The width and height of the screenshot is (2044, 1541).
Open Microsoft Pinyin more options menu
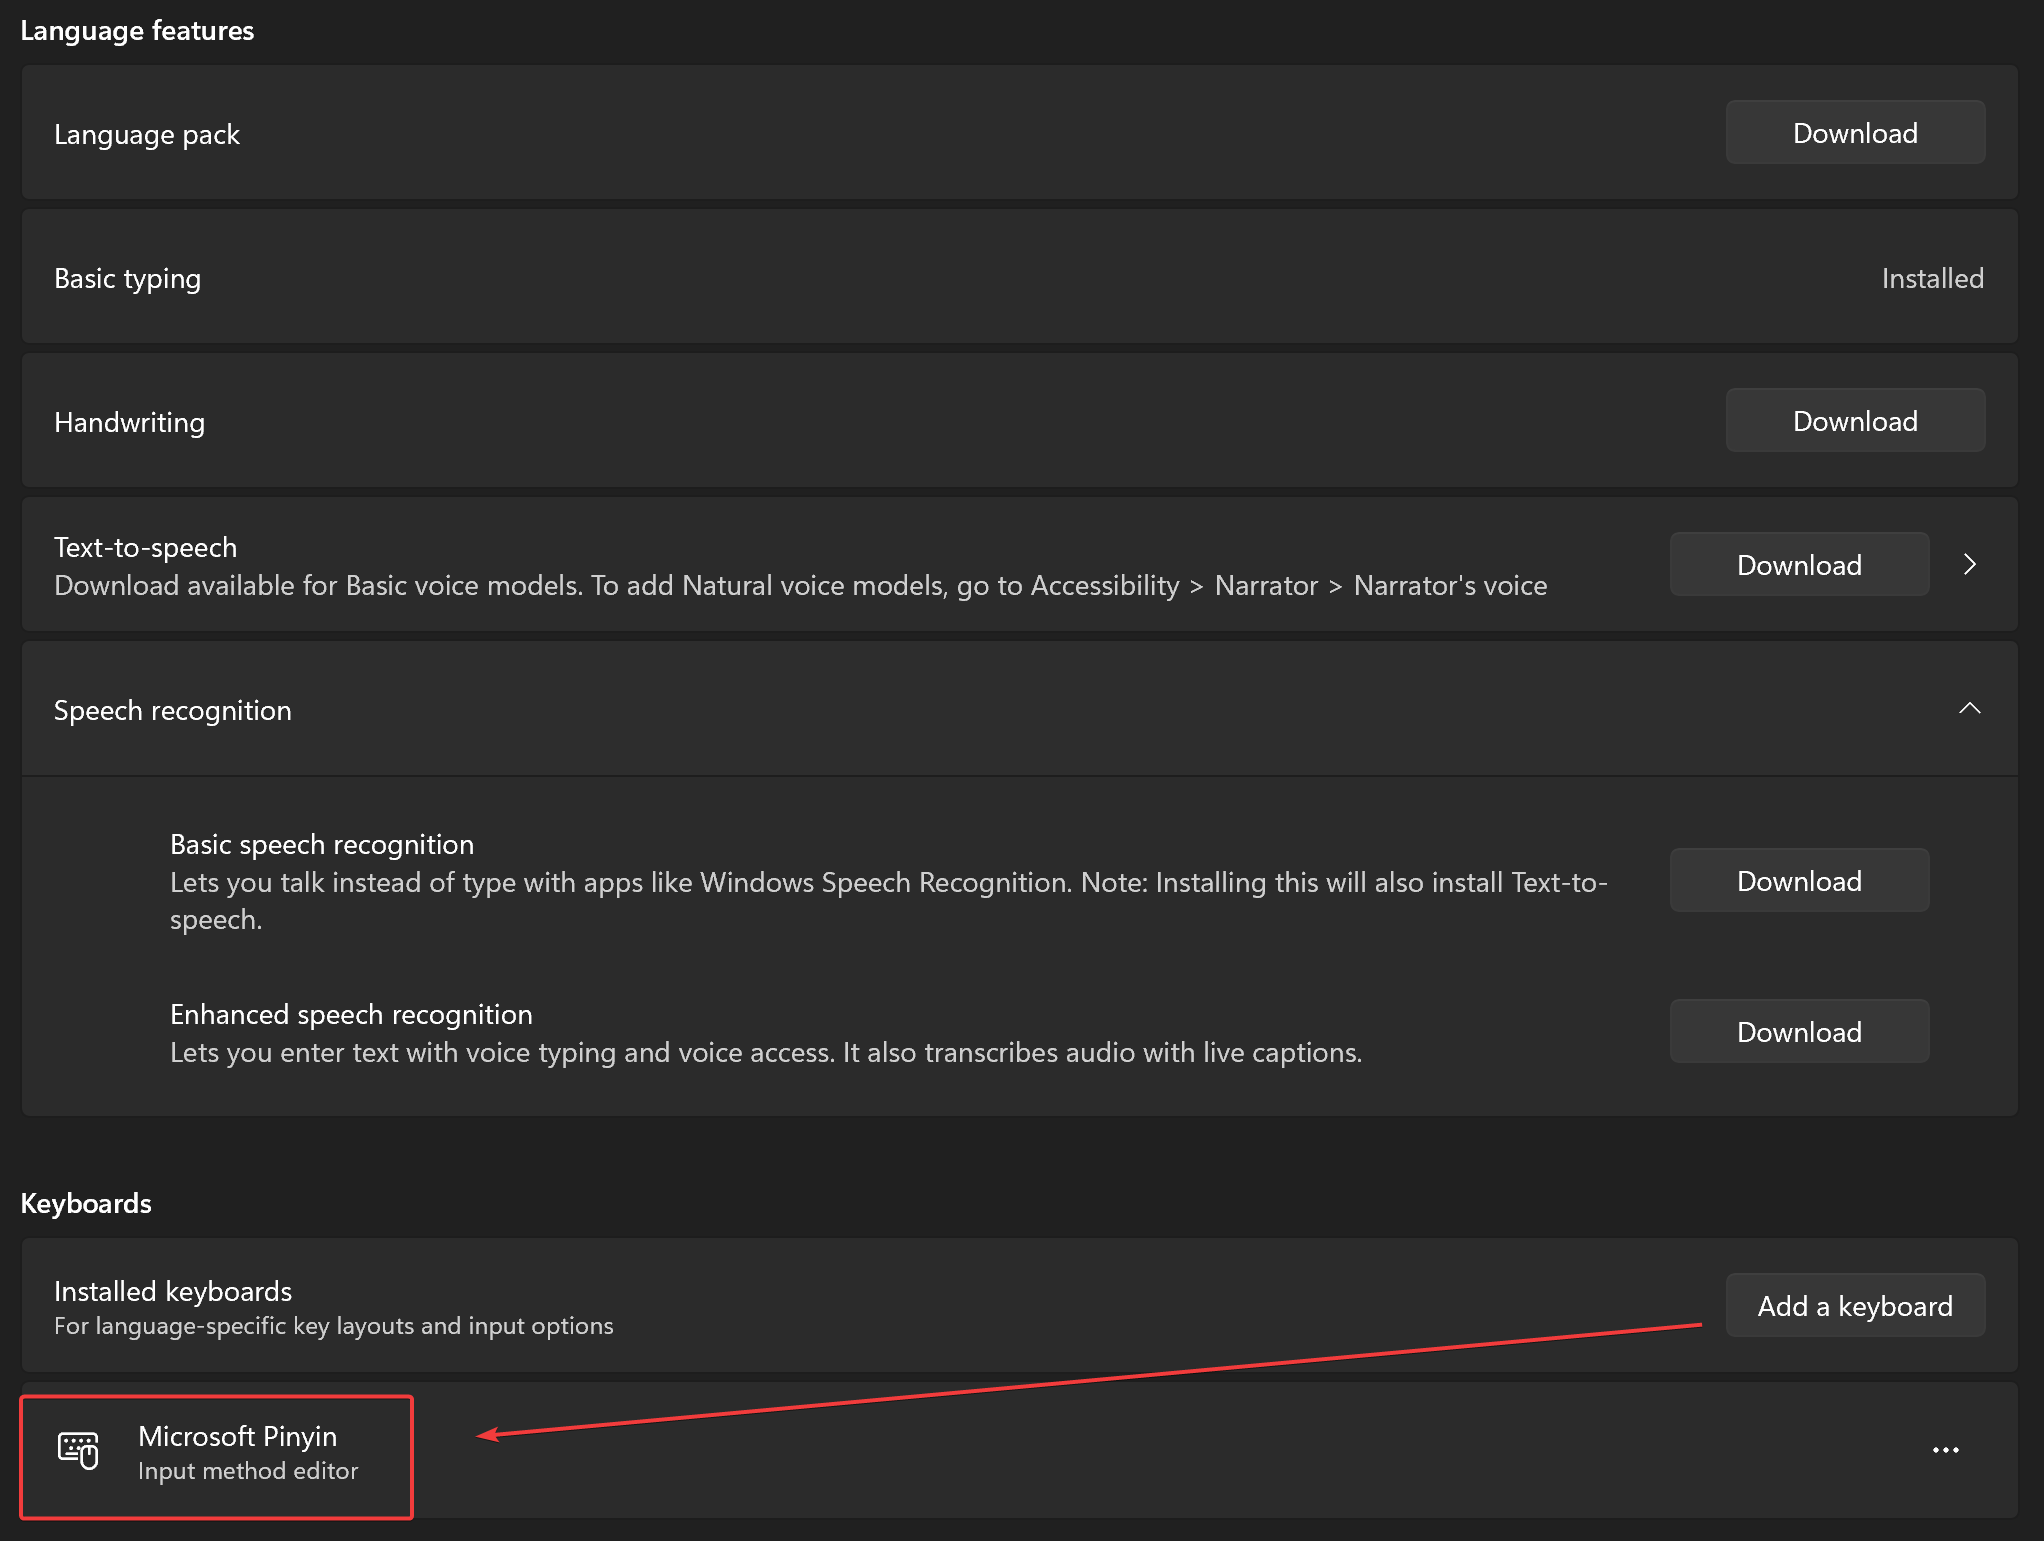click(x=1945, y=1450)
